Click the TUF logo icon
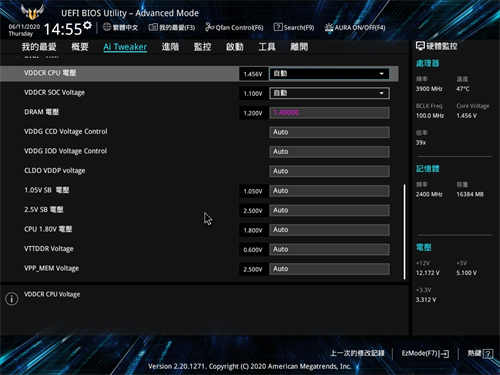 click(32, 12)
